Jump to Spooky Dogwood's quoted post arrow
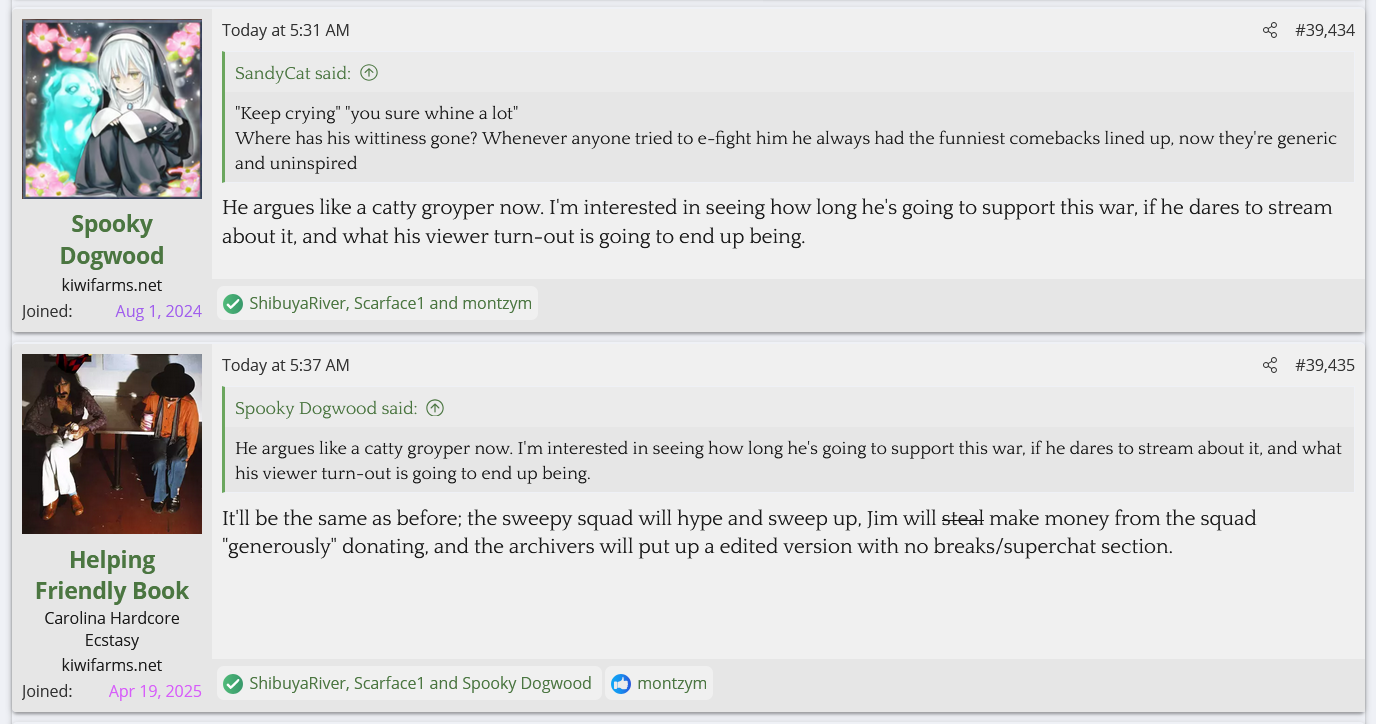Viewport: 1376px width, 724px height. tap(435, 408)
